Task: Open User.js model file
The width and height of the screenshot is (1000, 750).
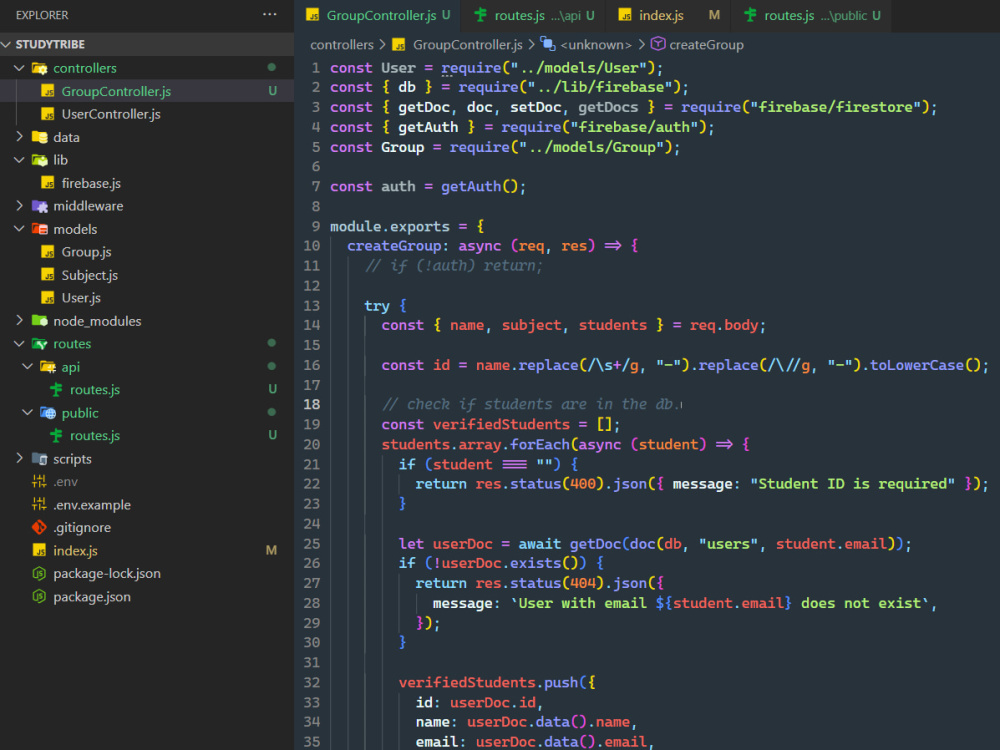Action: tap(81, 297)
